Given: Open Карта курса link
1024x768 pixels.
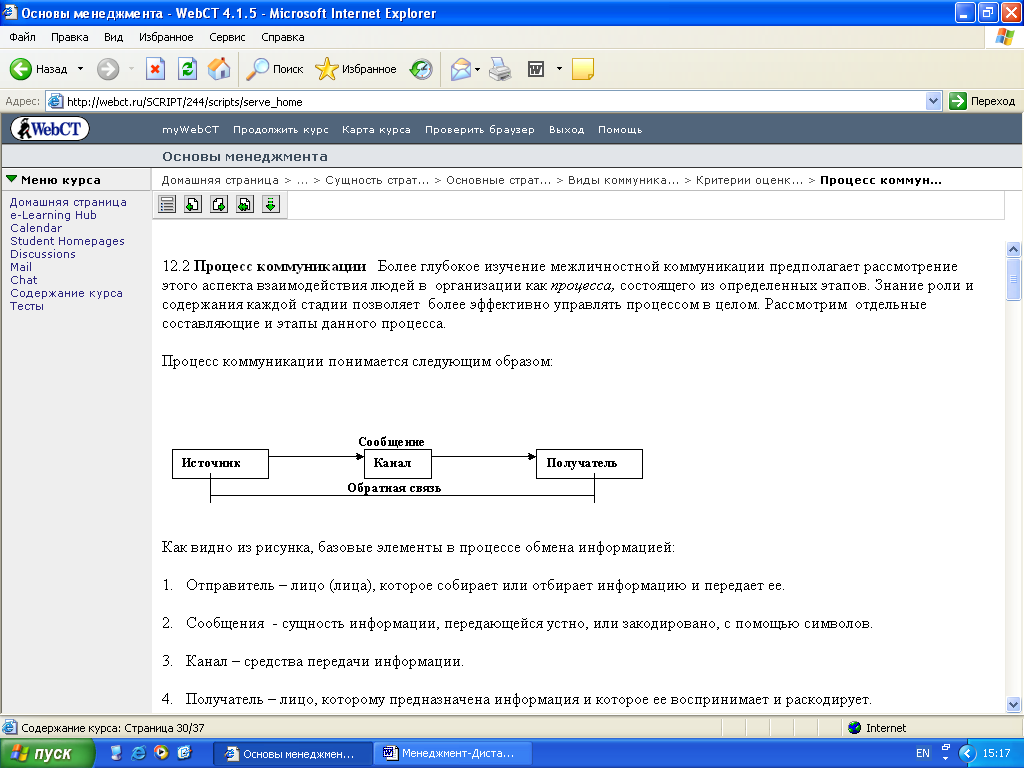Looking at the screenshot, I should pos(376,129).
